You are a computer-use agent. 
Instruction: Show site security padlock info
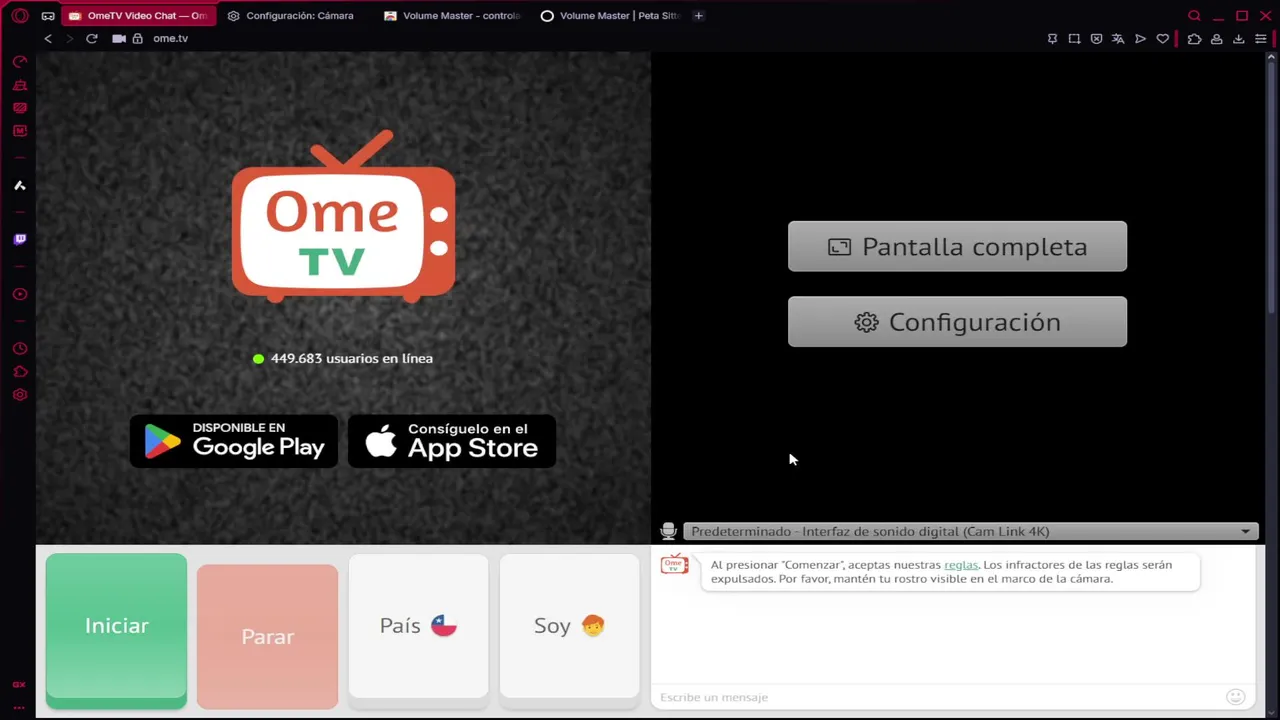coord(138,38)
